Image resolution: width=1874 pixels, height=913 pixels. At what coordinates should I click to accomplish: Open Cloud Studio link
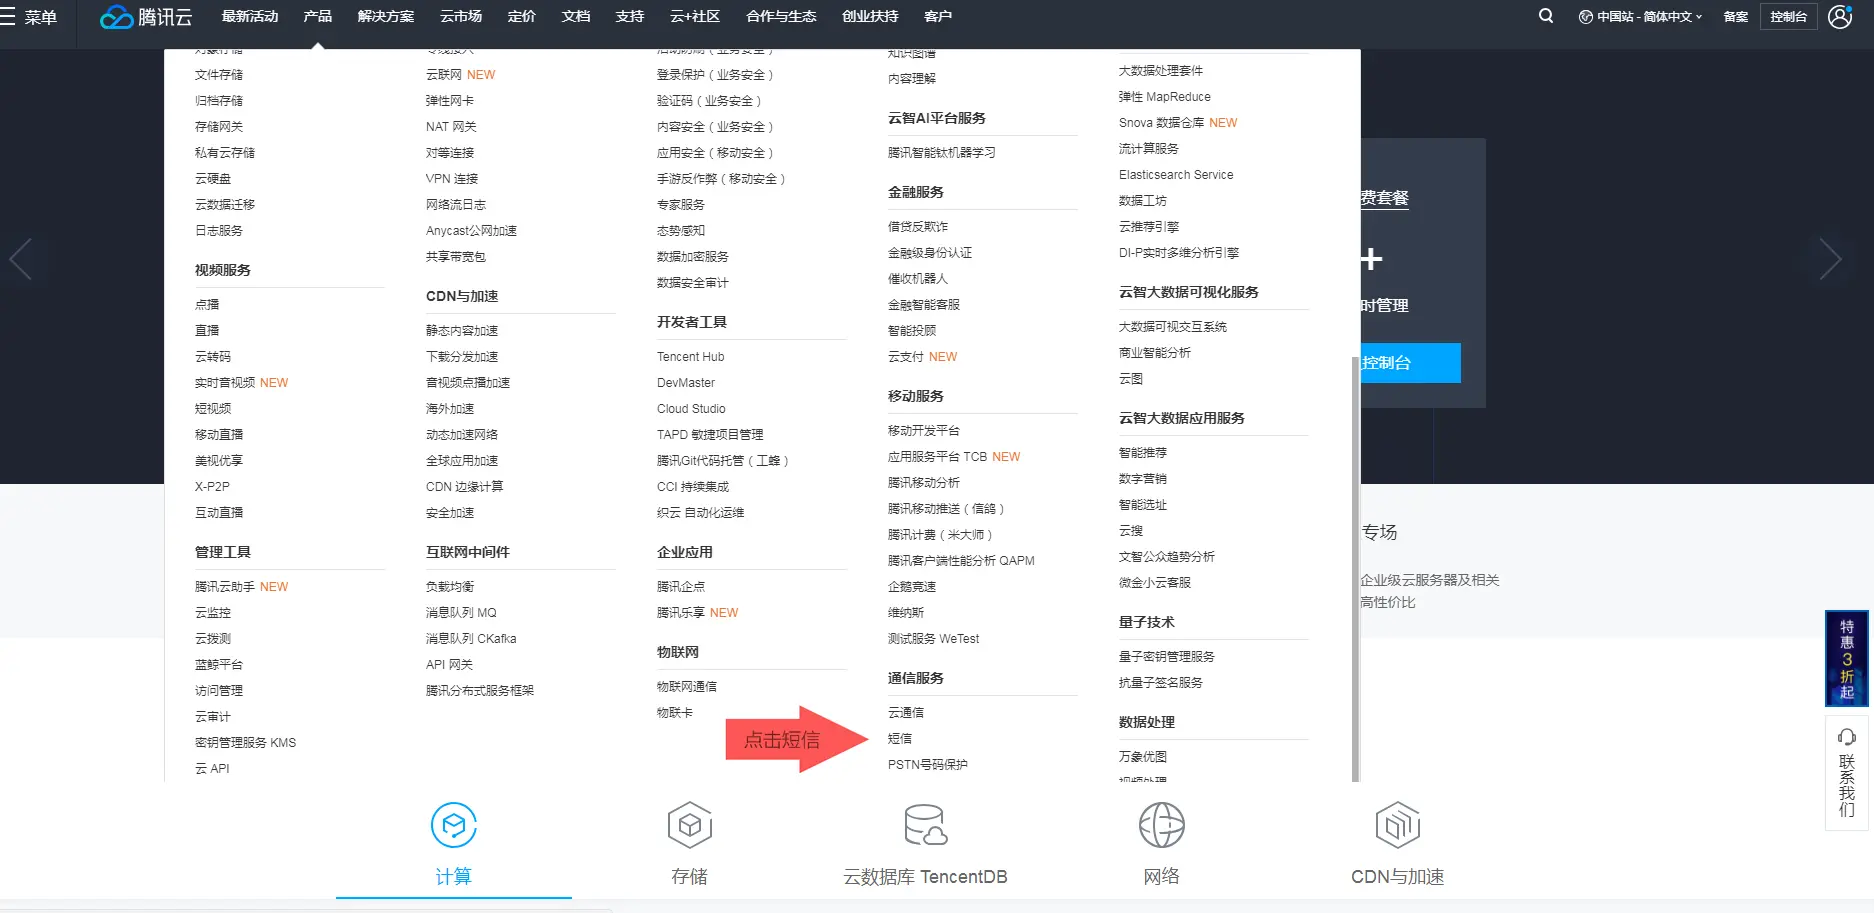691,409
